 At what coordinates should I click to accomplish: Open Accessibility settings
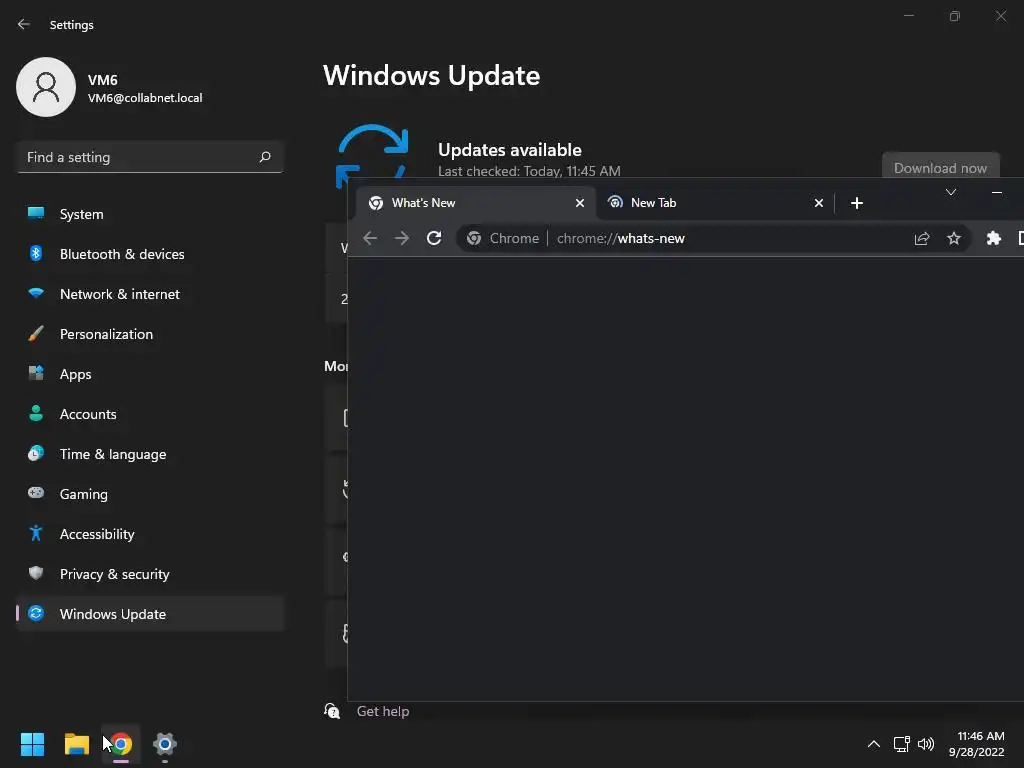150,534
